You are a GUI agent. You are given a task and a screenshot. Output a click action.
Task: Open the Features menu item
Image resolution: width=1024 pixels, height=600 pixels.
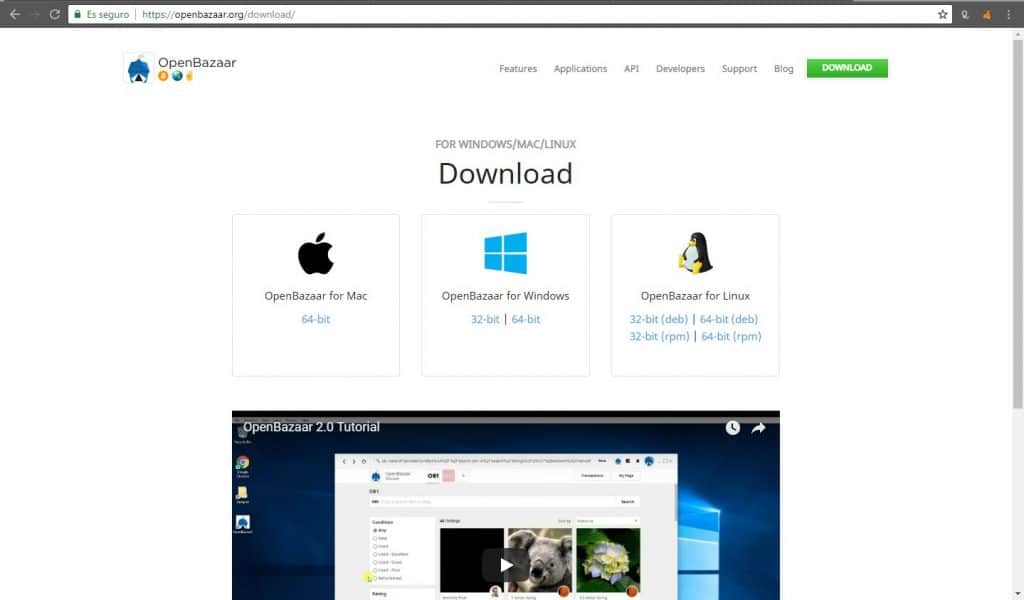click(x=518, y=69)
